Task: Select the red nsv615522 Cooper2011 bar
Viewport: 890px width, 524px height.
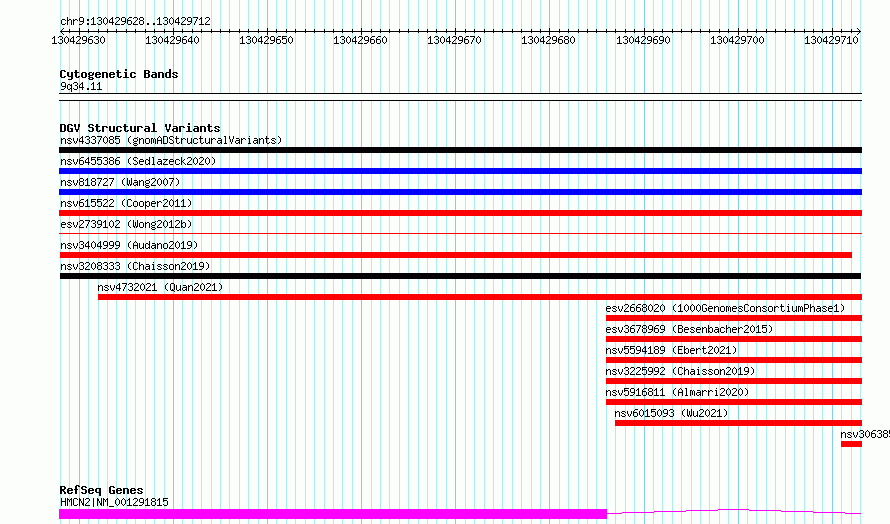Action: [x=460, y=213]
